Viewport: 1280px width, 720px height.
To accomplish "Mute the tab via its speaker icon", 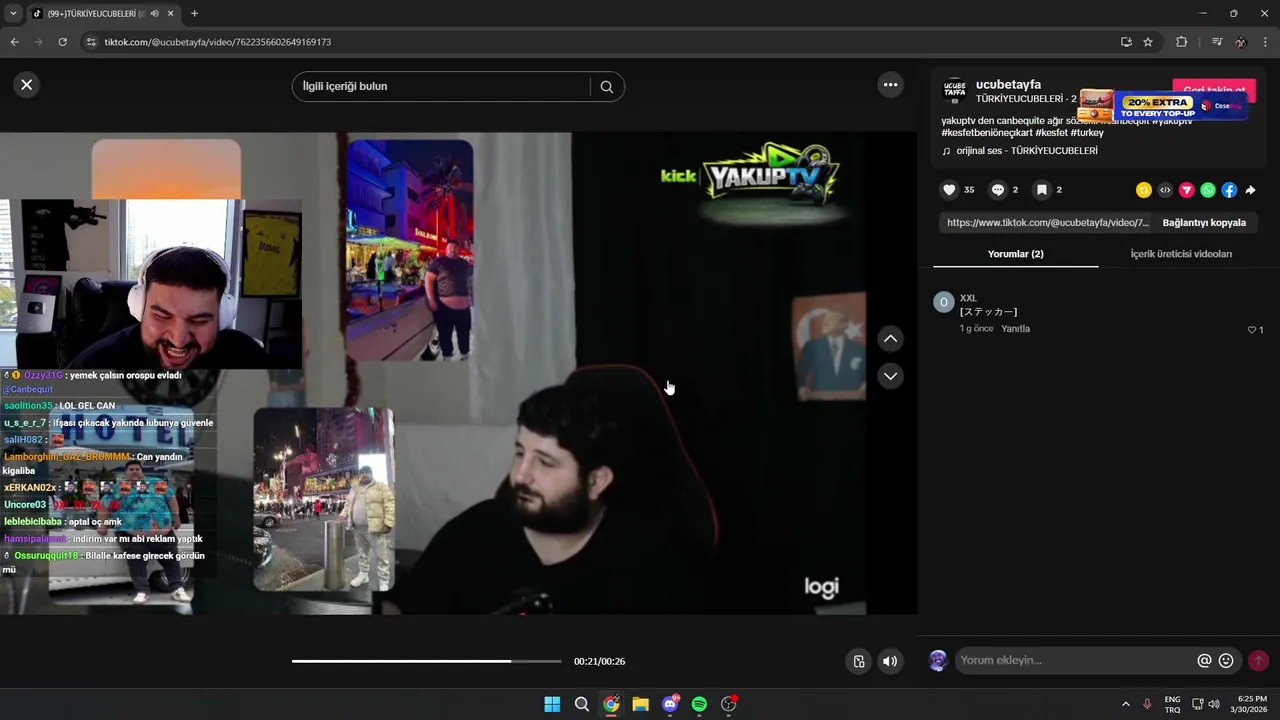I will [154, 14].
